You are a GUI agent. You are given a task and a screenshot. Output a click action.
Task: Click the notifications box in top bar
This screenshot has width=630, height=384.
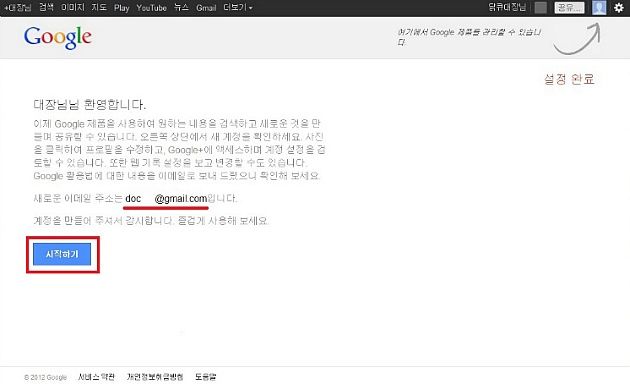pos(541,8)
